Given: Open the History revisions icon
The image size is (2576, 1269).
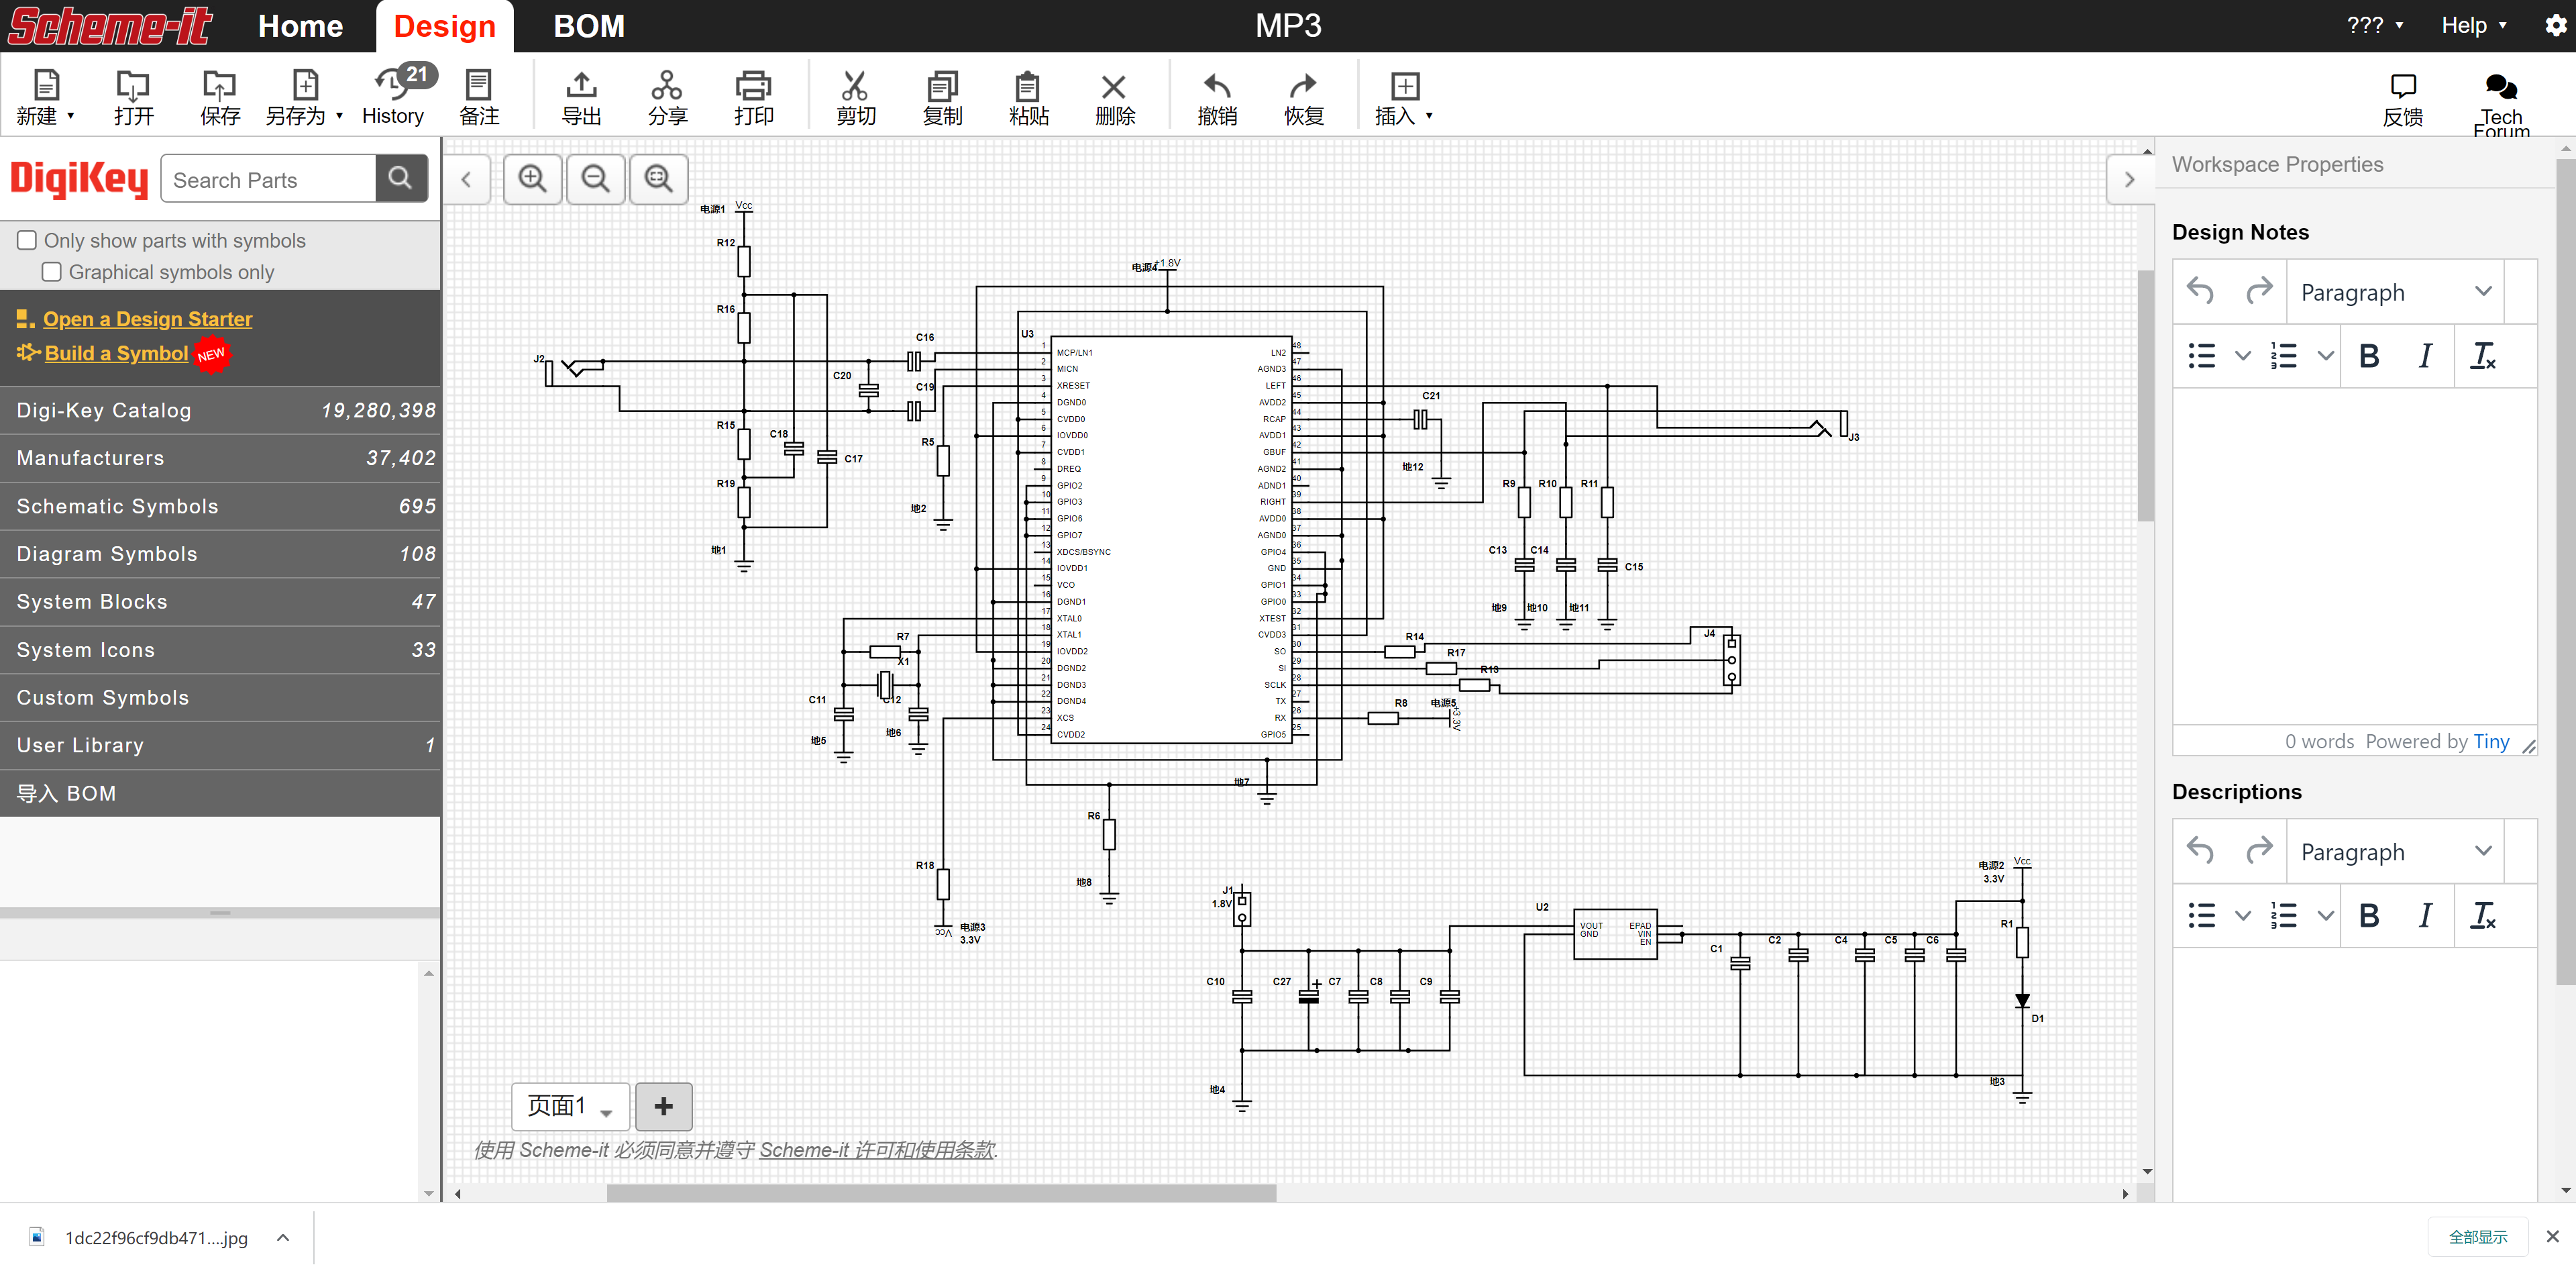Looking at the screenshot, I should coord(392,86).
